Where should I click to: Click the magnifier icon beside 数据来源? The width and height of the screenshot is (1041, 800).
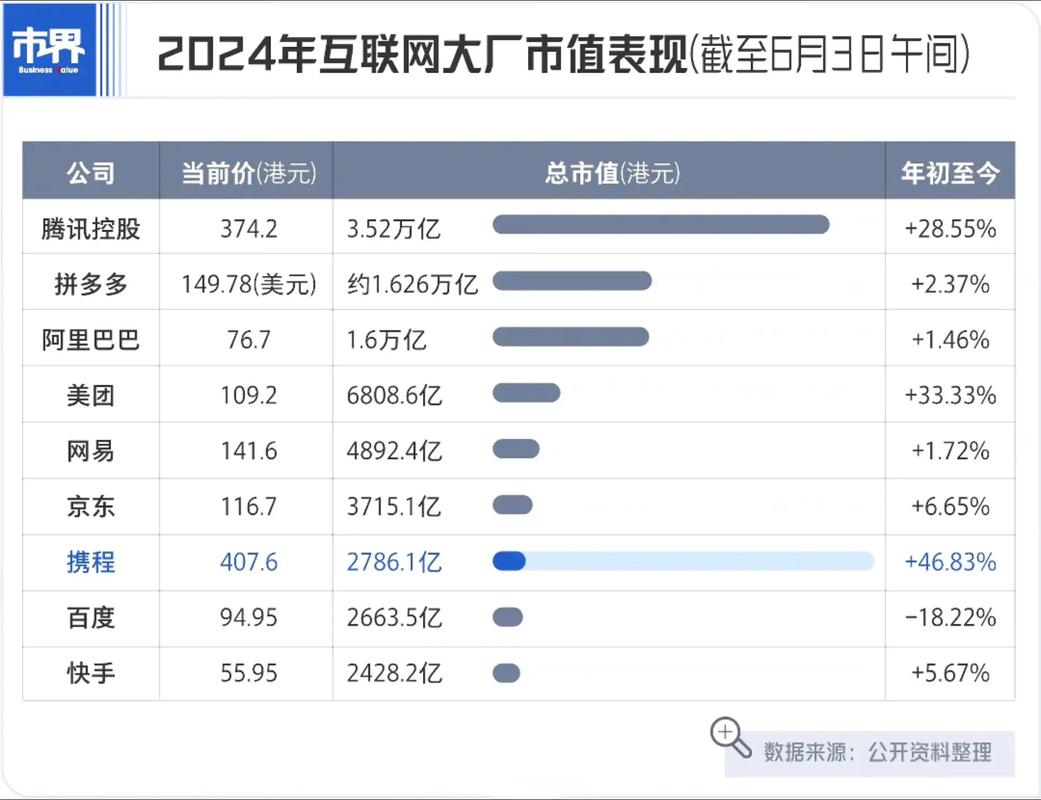(730, 737)
